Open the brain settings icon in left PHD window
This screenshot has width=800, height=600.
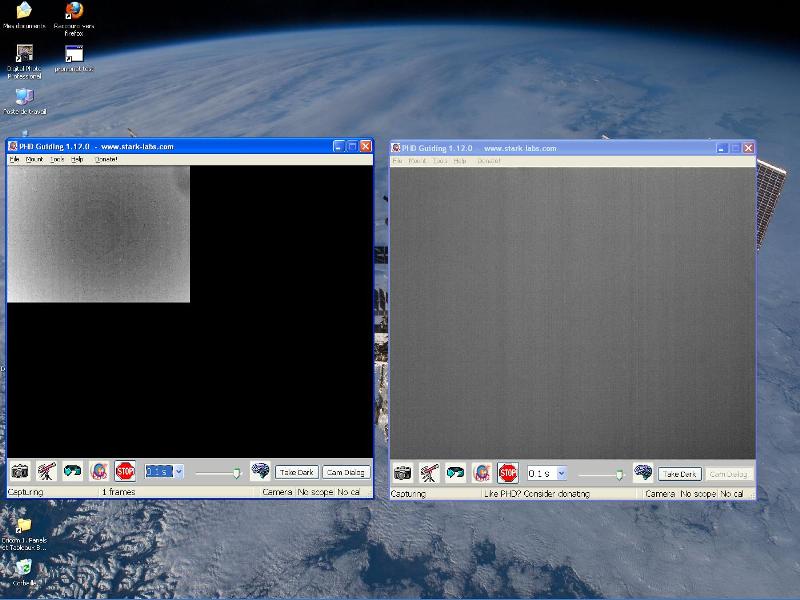tap(260, 471)
